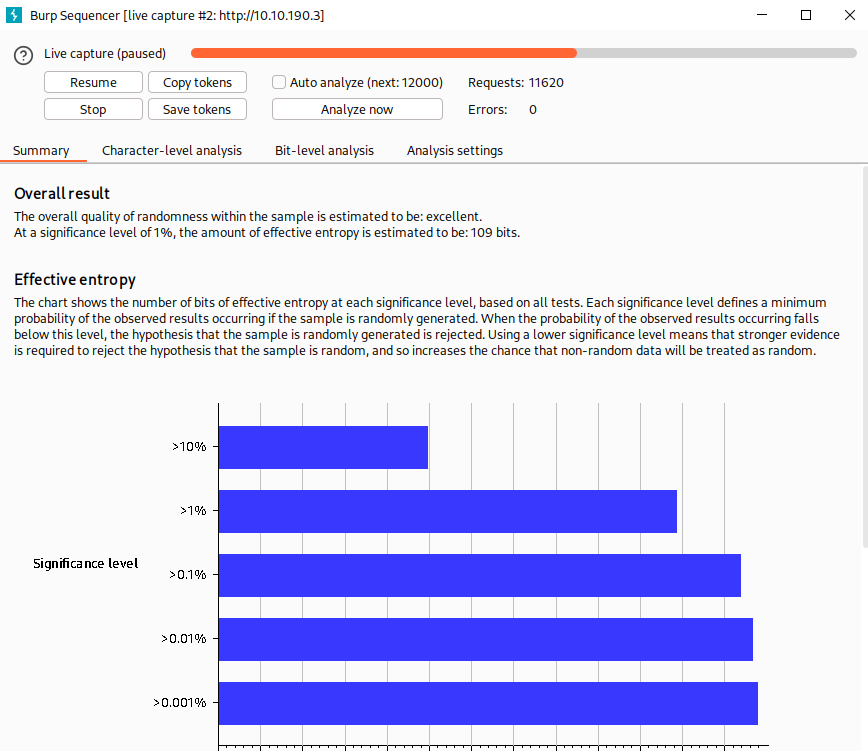Viewport: 868px width, 751px height.
Task: Click the >0.001% significance bar
Action: pos(488,703)
